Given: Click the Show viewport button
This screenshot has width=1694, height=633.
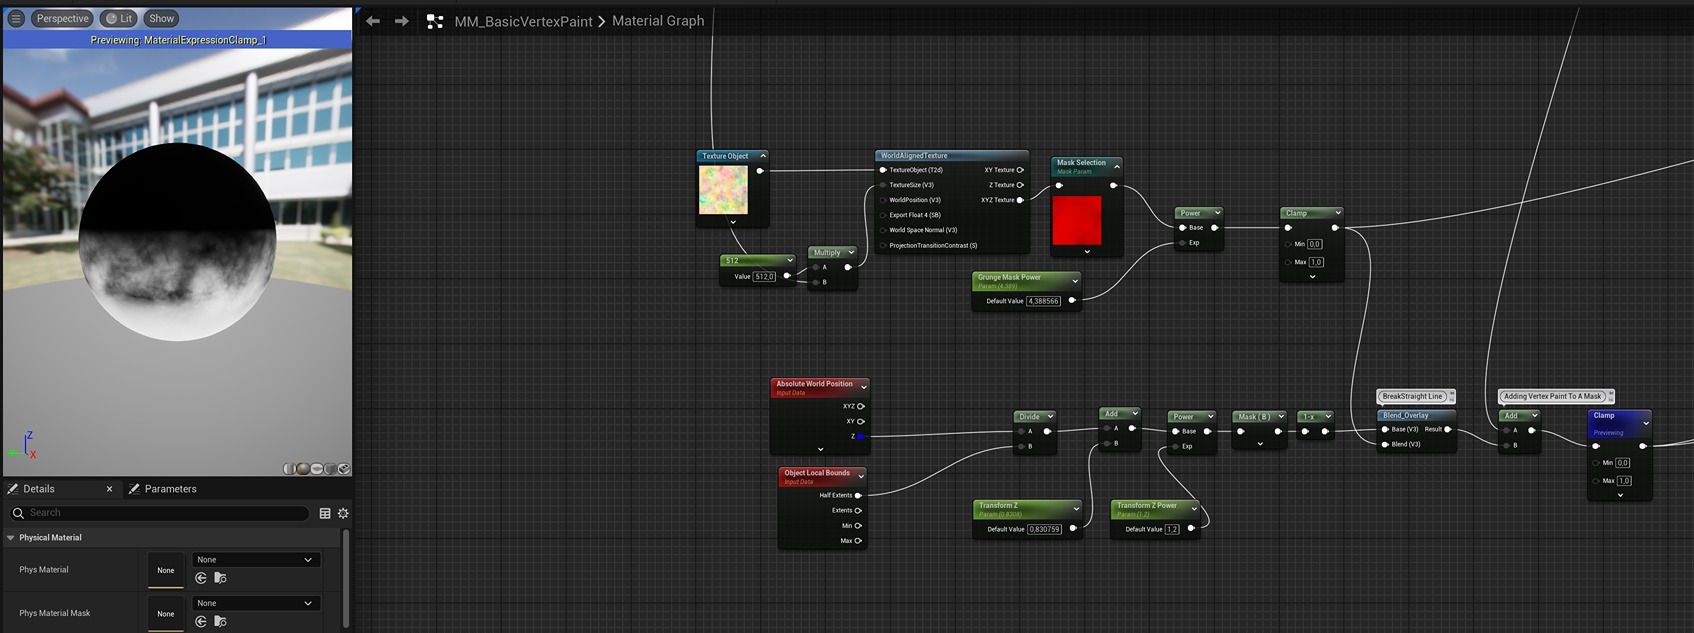Looking at the screenshot, I should [x=161, y=18].
